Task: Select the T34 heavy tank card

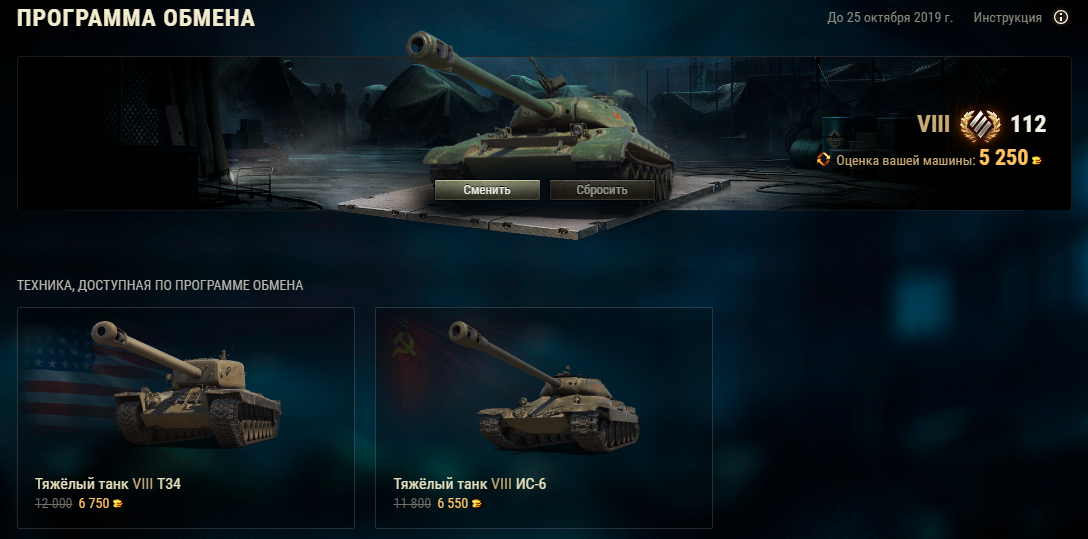Action: [186, 418]
